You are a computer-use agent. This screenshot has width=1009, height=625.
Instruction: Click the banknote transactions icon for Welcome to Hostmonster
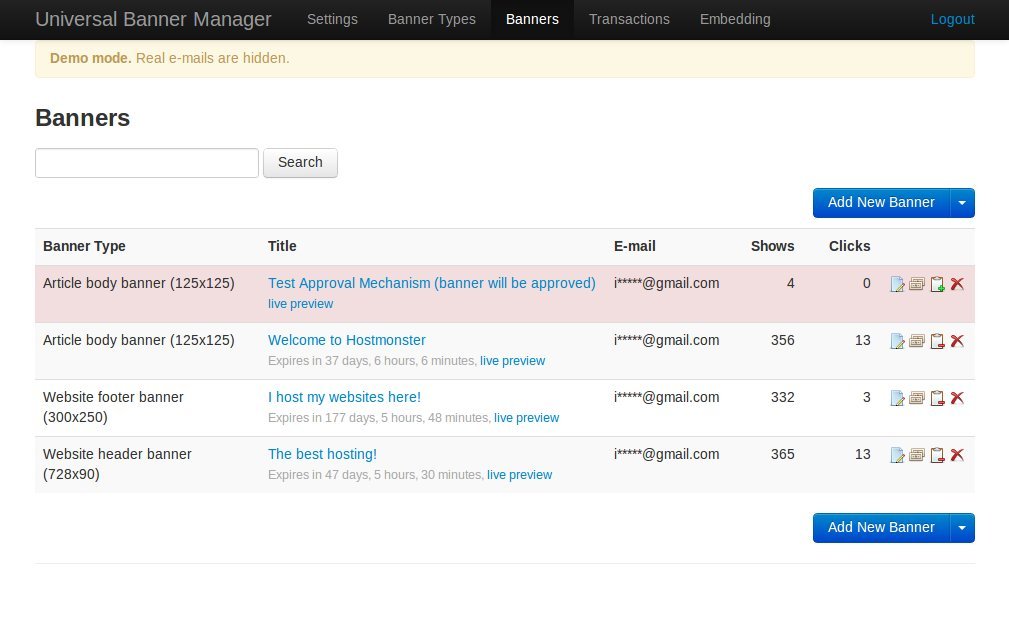(x=917, y=342)
